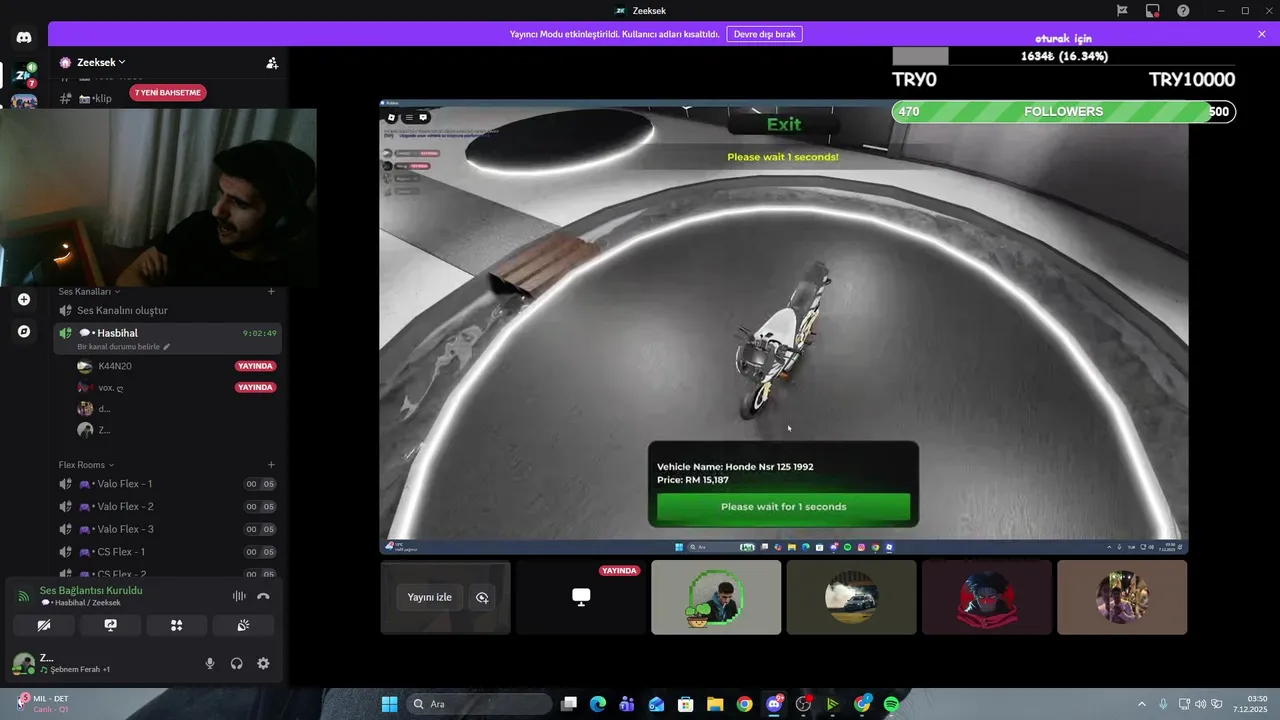The width and height of the screenshot is (1280, 720).
Task: Add channel to Flex Rooms category
Action: pyautogui.click(x=271, y=464)
